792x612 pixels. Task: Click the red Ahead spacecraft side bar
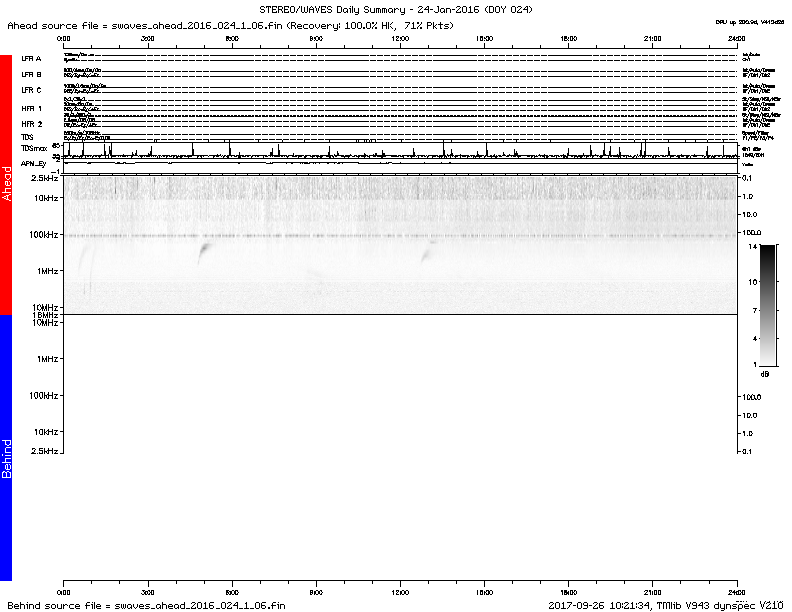pos(6,185)
